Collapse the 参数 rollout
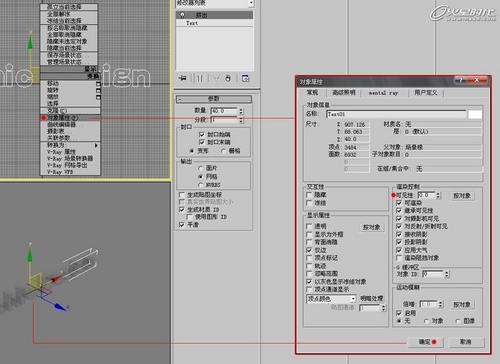Screen dimensions: 500x364 point(214,99)
